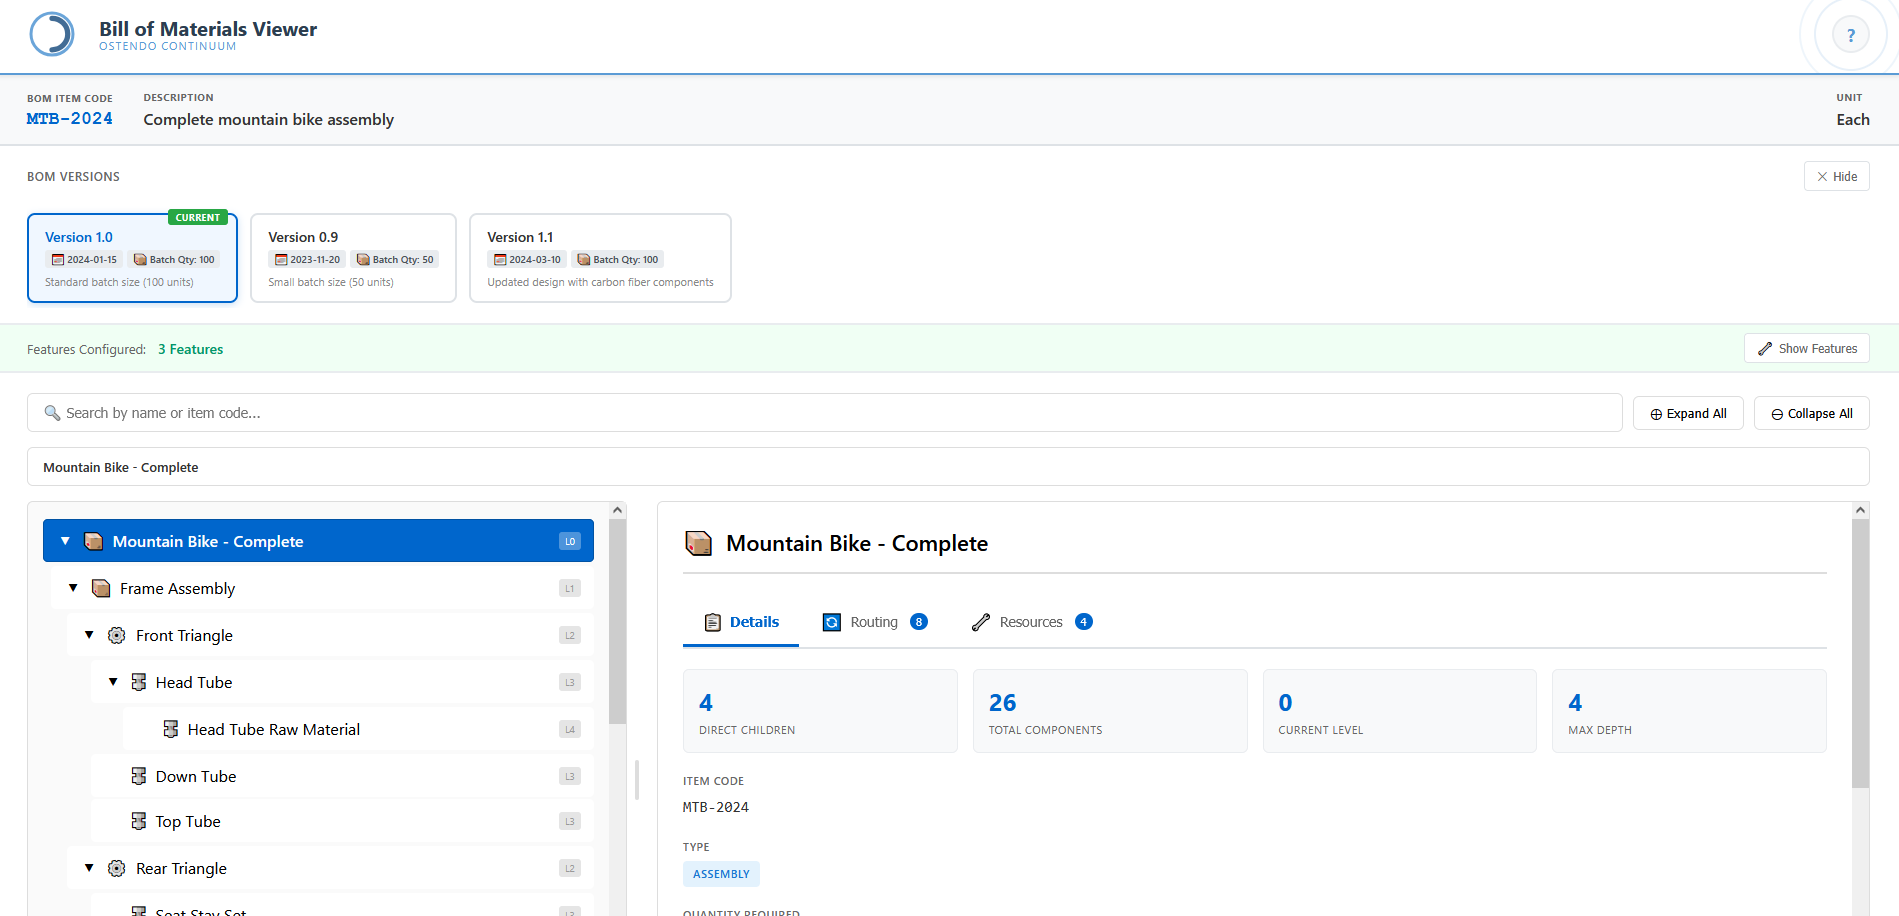Click the Head Tube Raw Material icon
This screenshot has width=1899, height=916.
pos(171,730)
